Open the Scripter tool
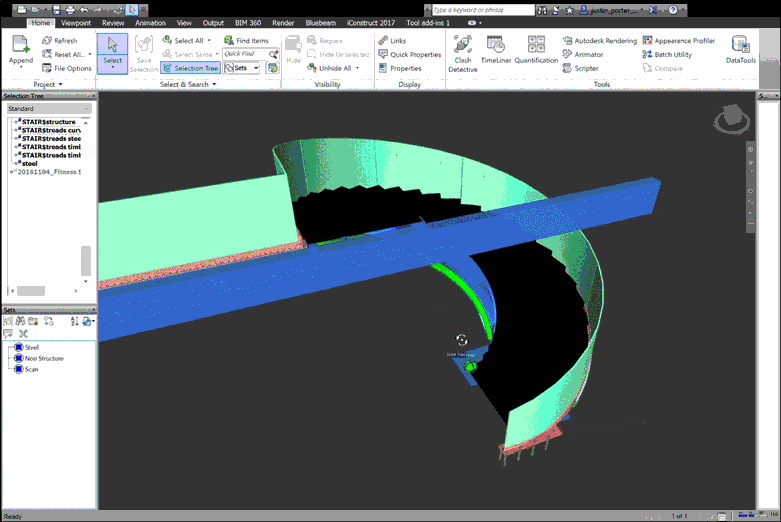Screen dimensions: 781x522 (x=580, y=68)
